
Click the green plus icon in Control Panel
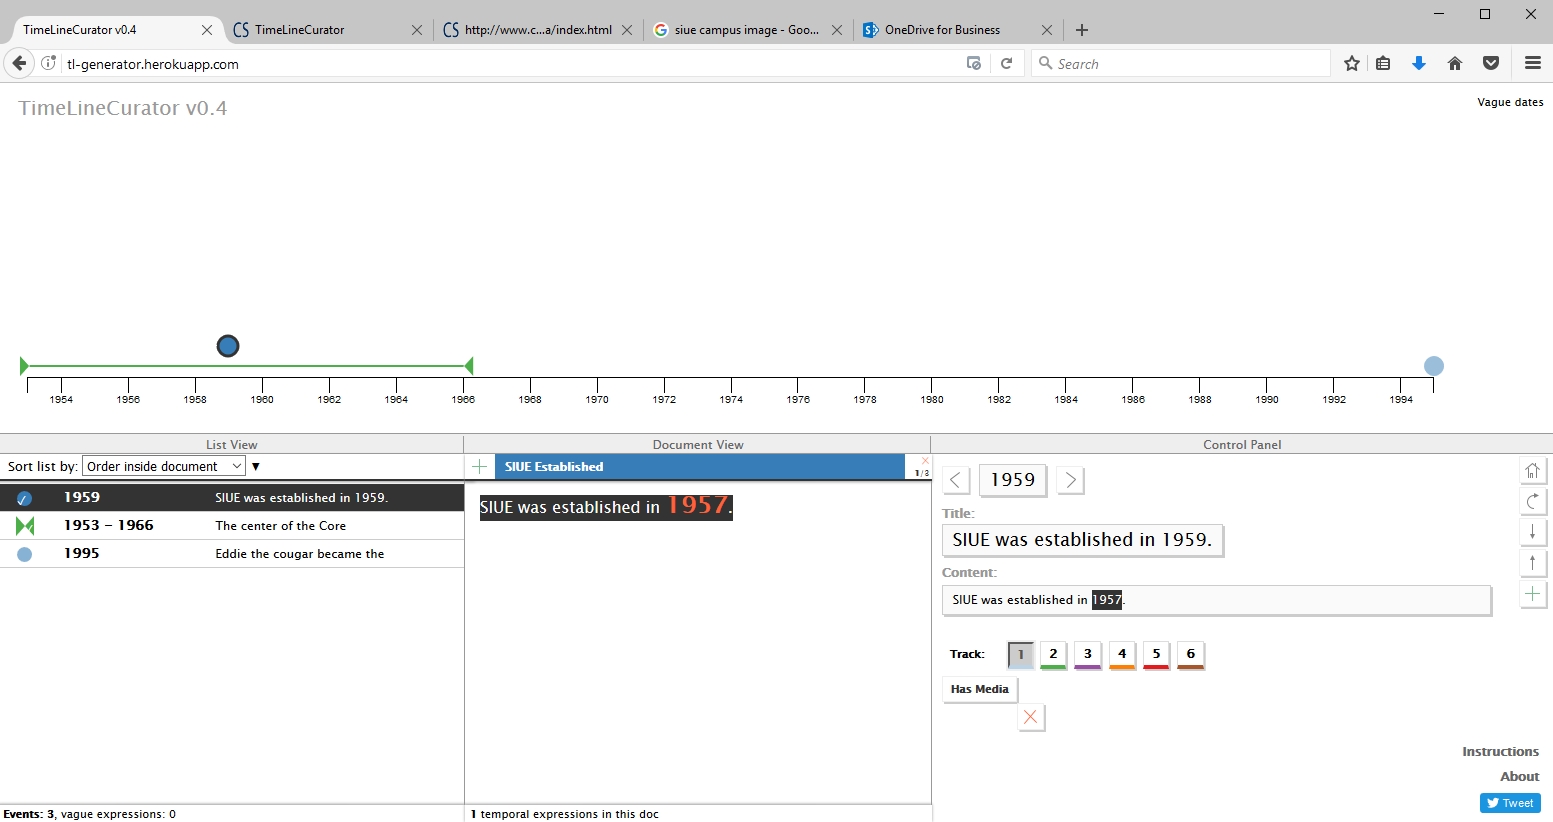1532,594
